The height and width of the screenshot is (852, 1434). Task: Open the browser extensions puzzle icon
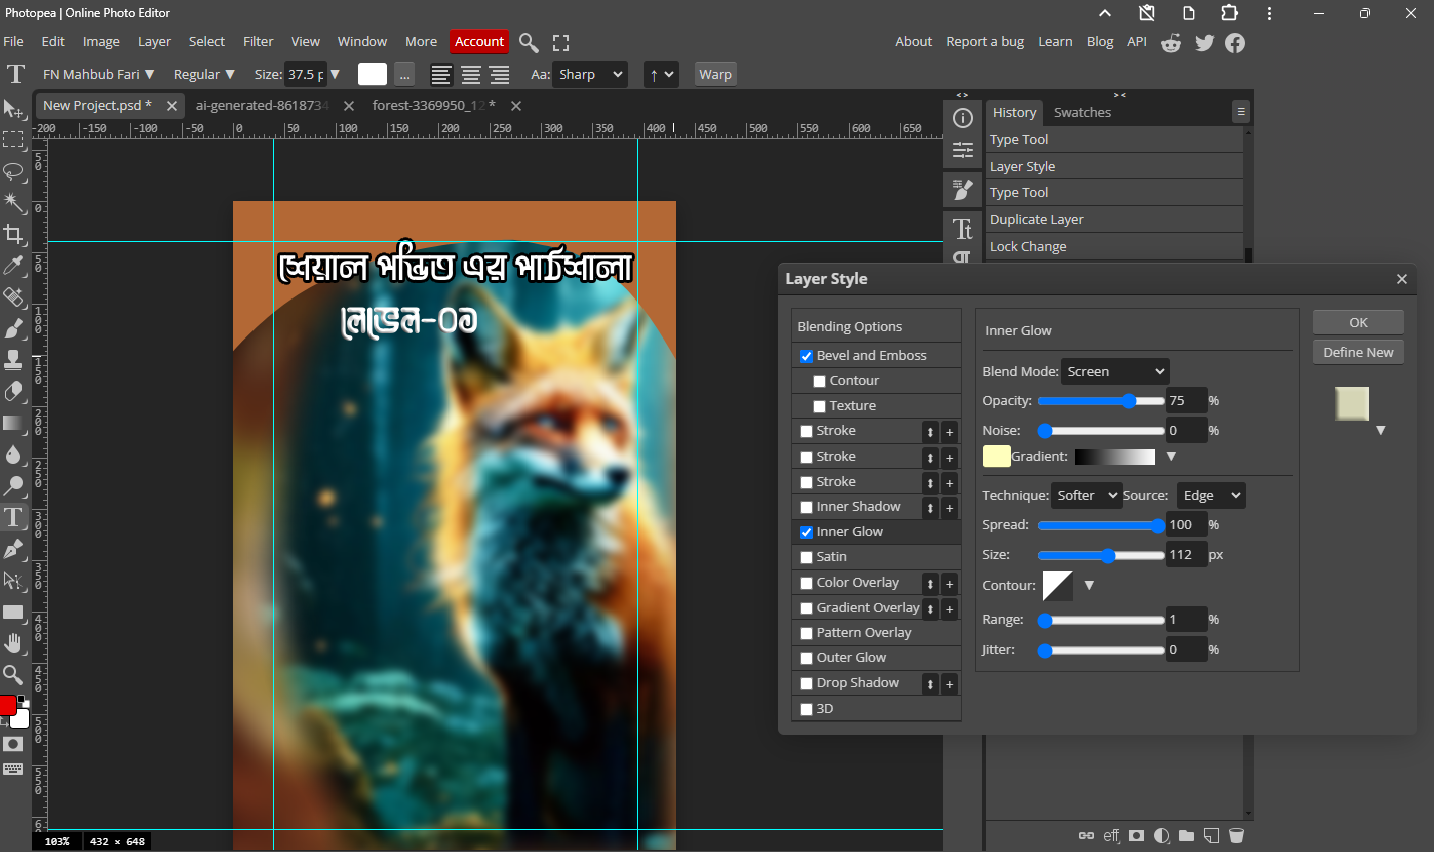(x=1229, y=13)
